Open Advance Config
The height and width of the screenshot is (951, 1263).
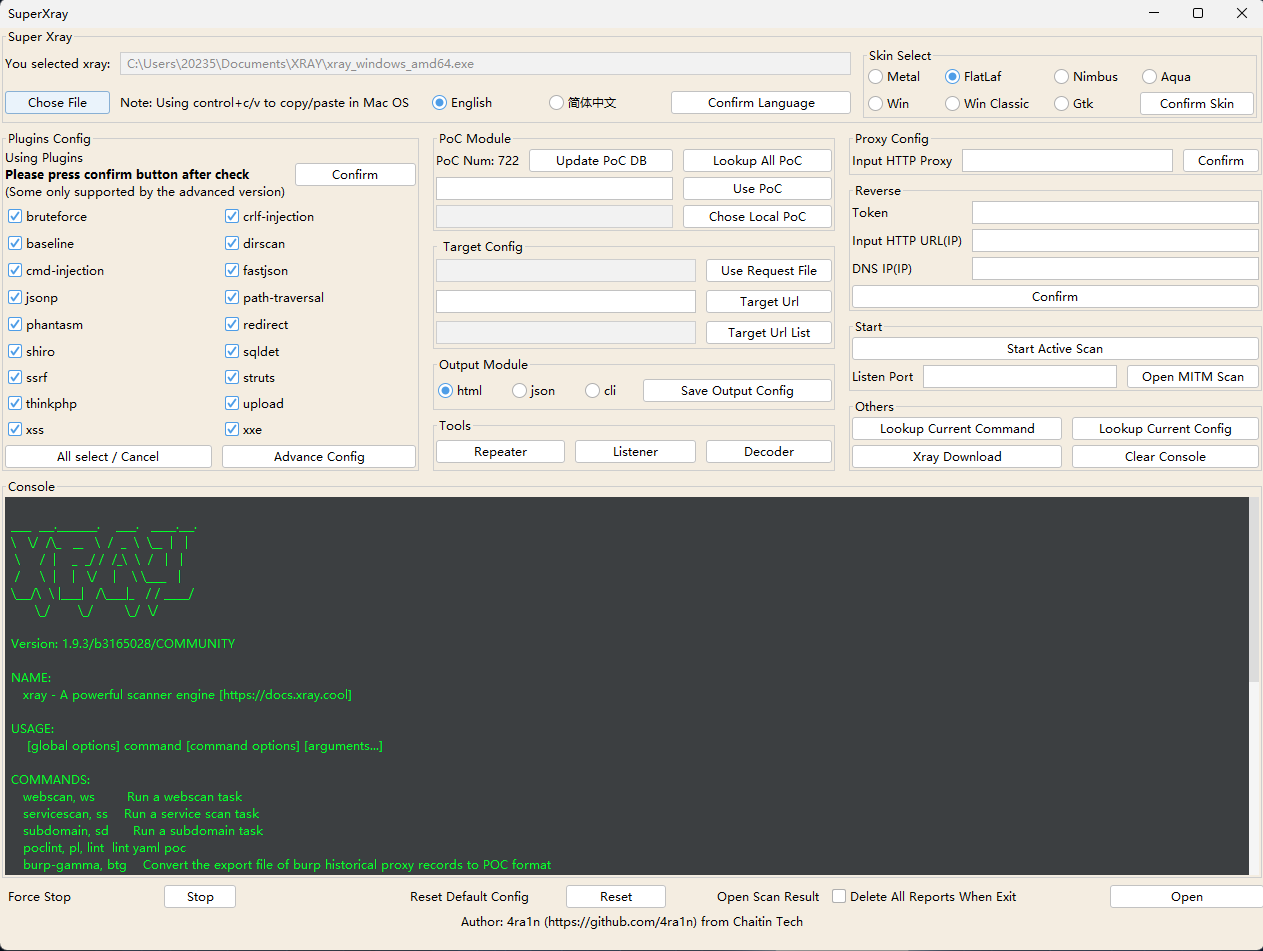click(x=319, y=457)
